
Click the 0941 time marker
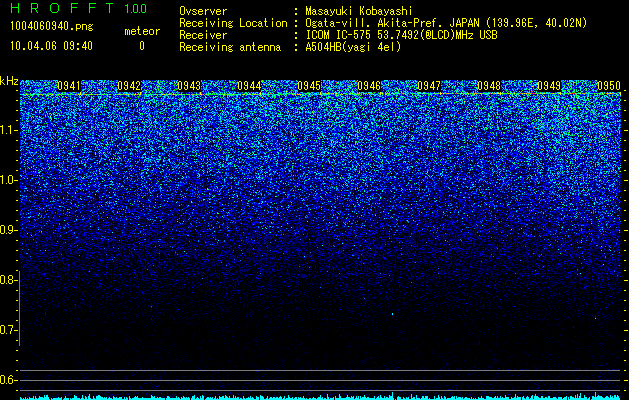(x=69, y=86)
